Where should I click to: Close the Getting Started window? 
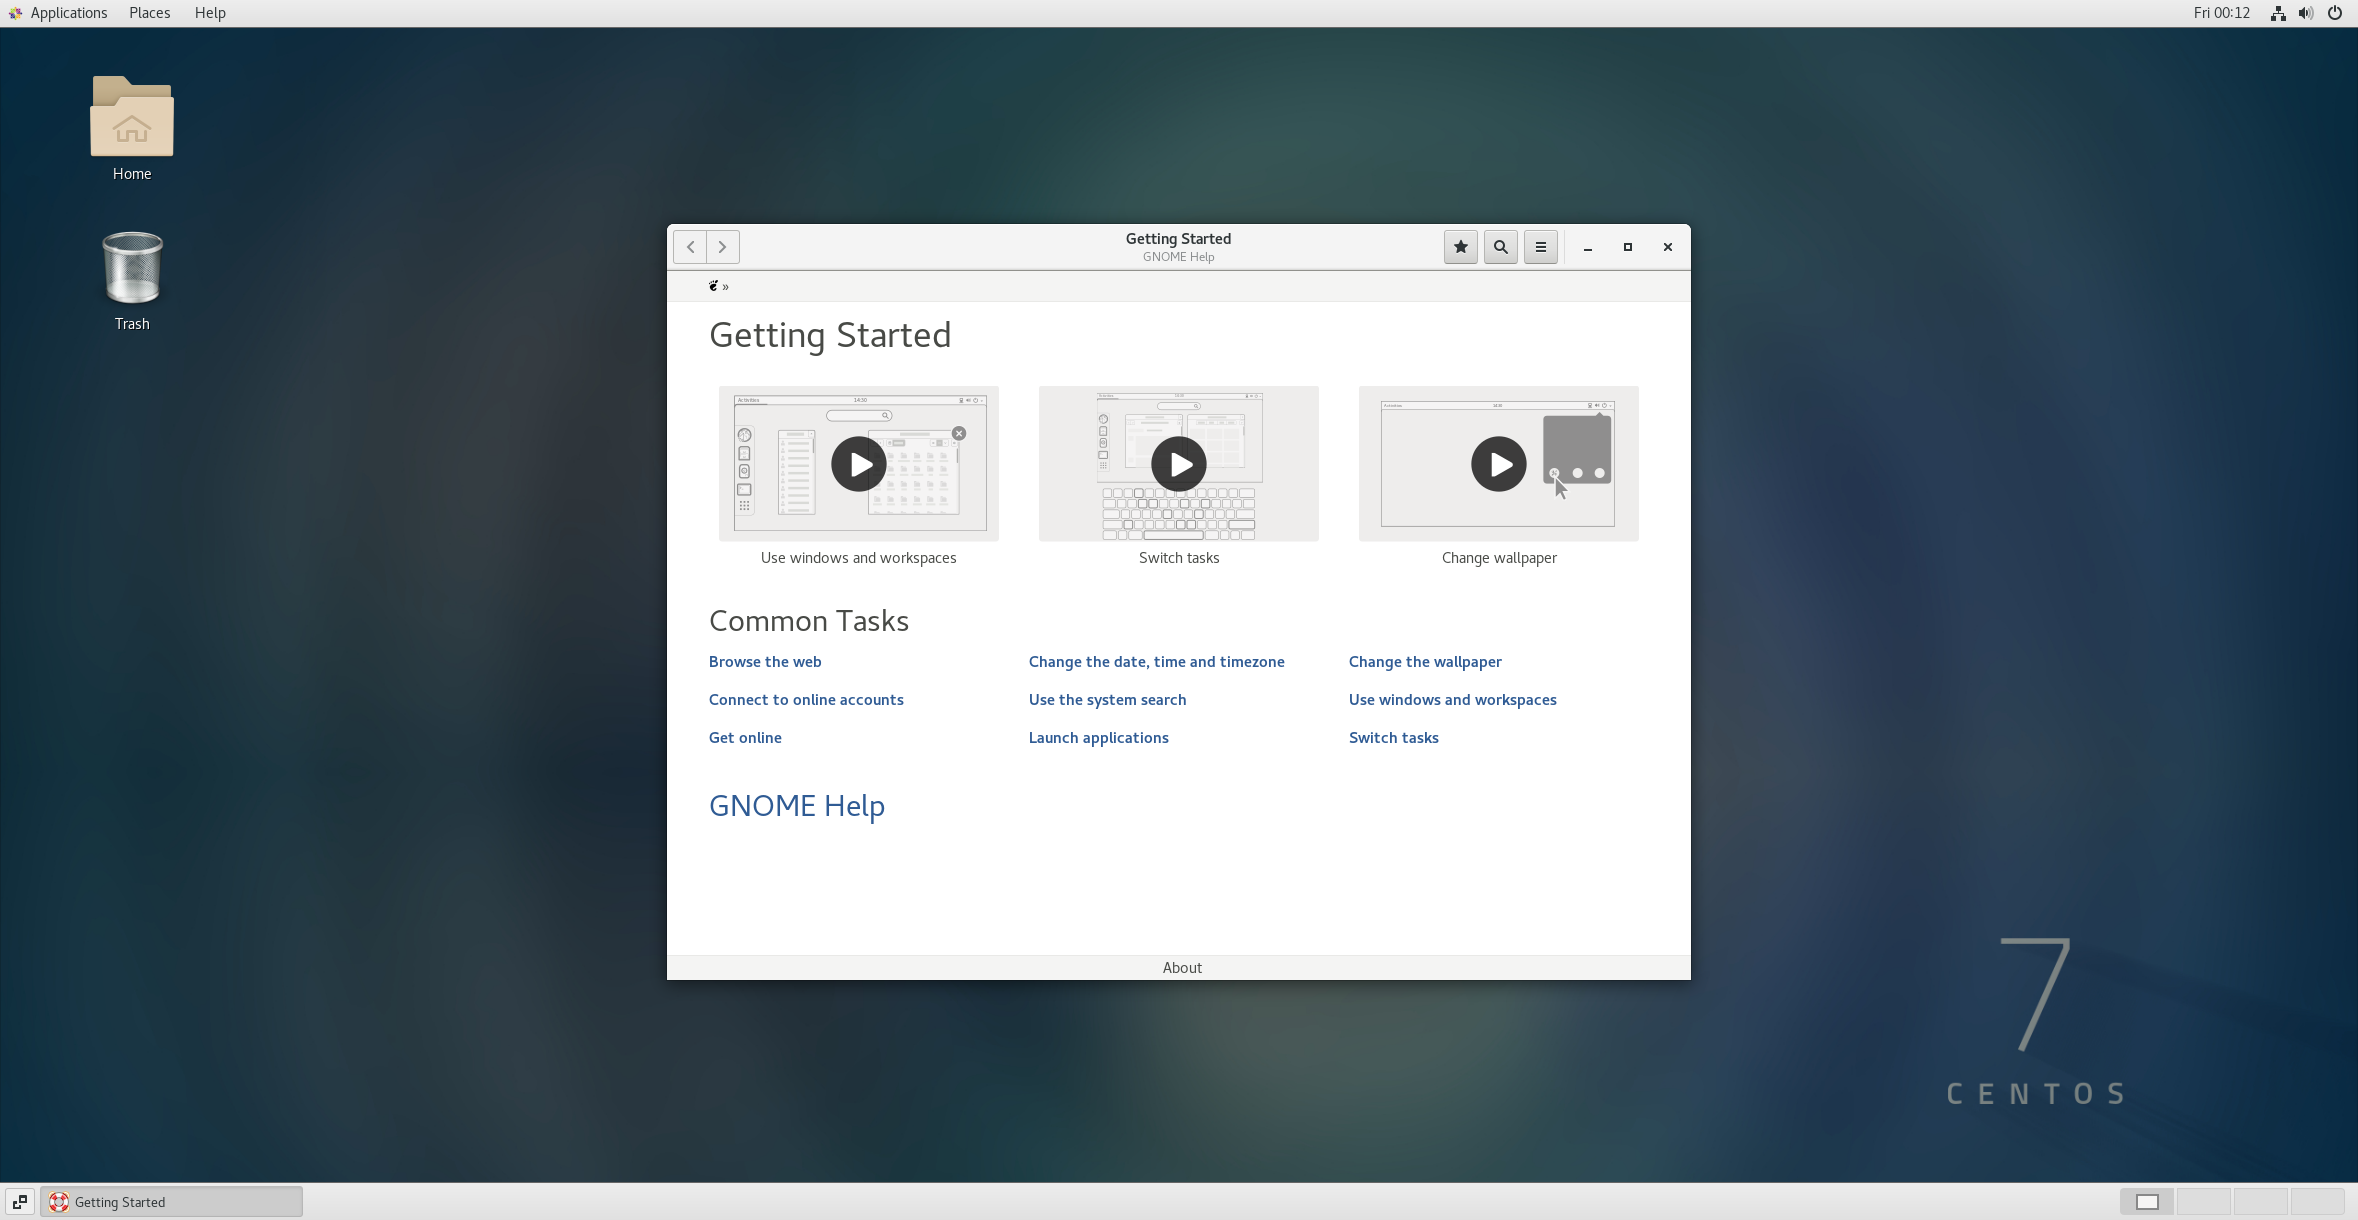(1668, 247)
